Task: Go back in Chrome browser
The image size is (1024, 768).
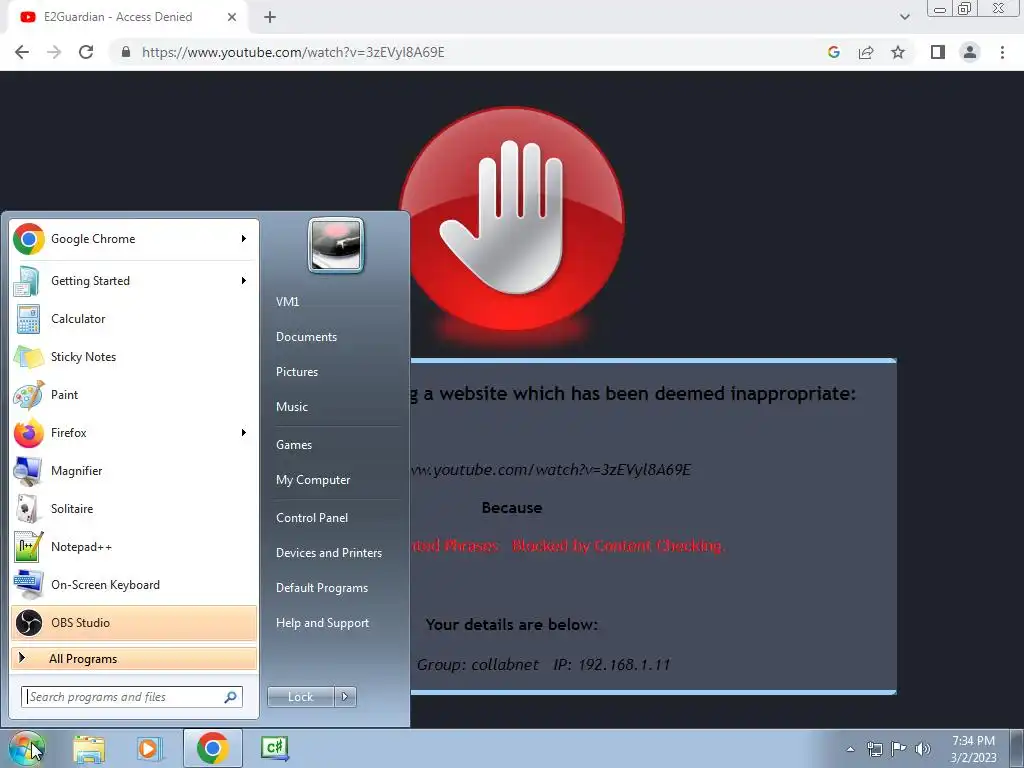Action: coord(22,52)
